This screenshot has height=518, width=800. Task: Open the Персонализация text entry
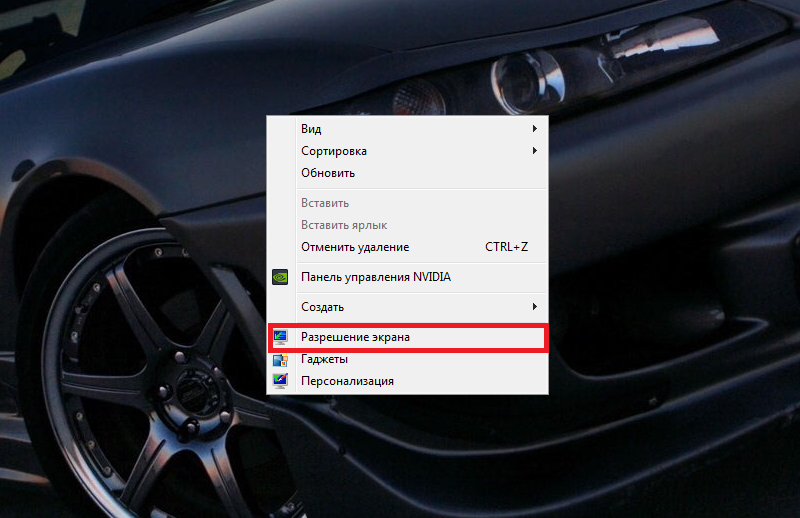tap(347, 381)
